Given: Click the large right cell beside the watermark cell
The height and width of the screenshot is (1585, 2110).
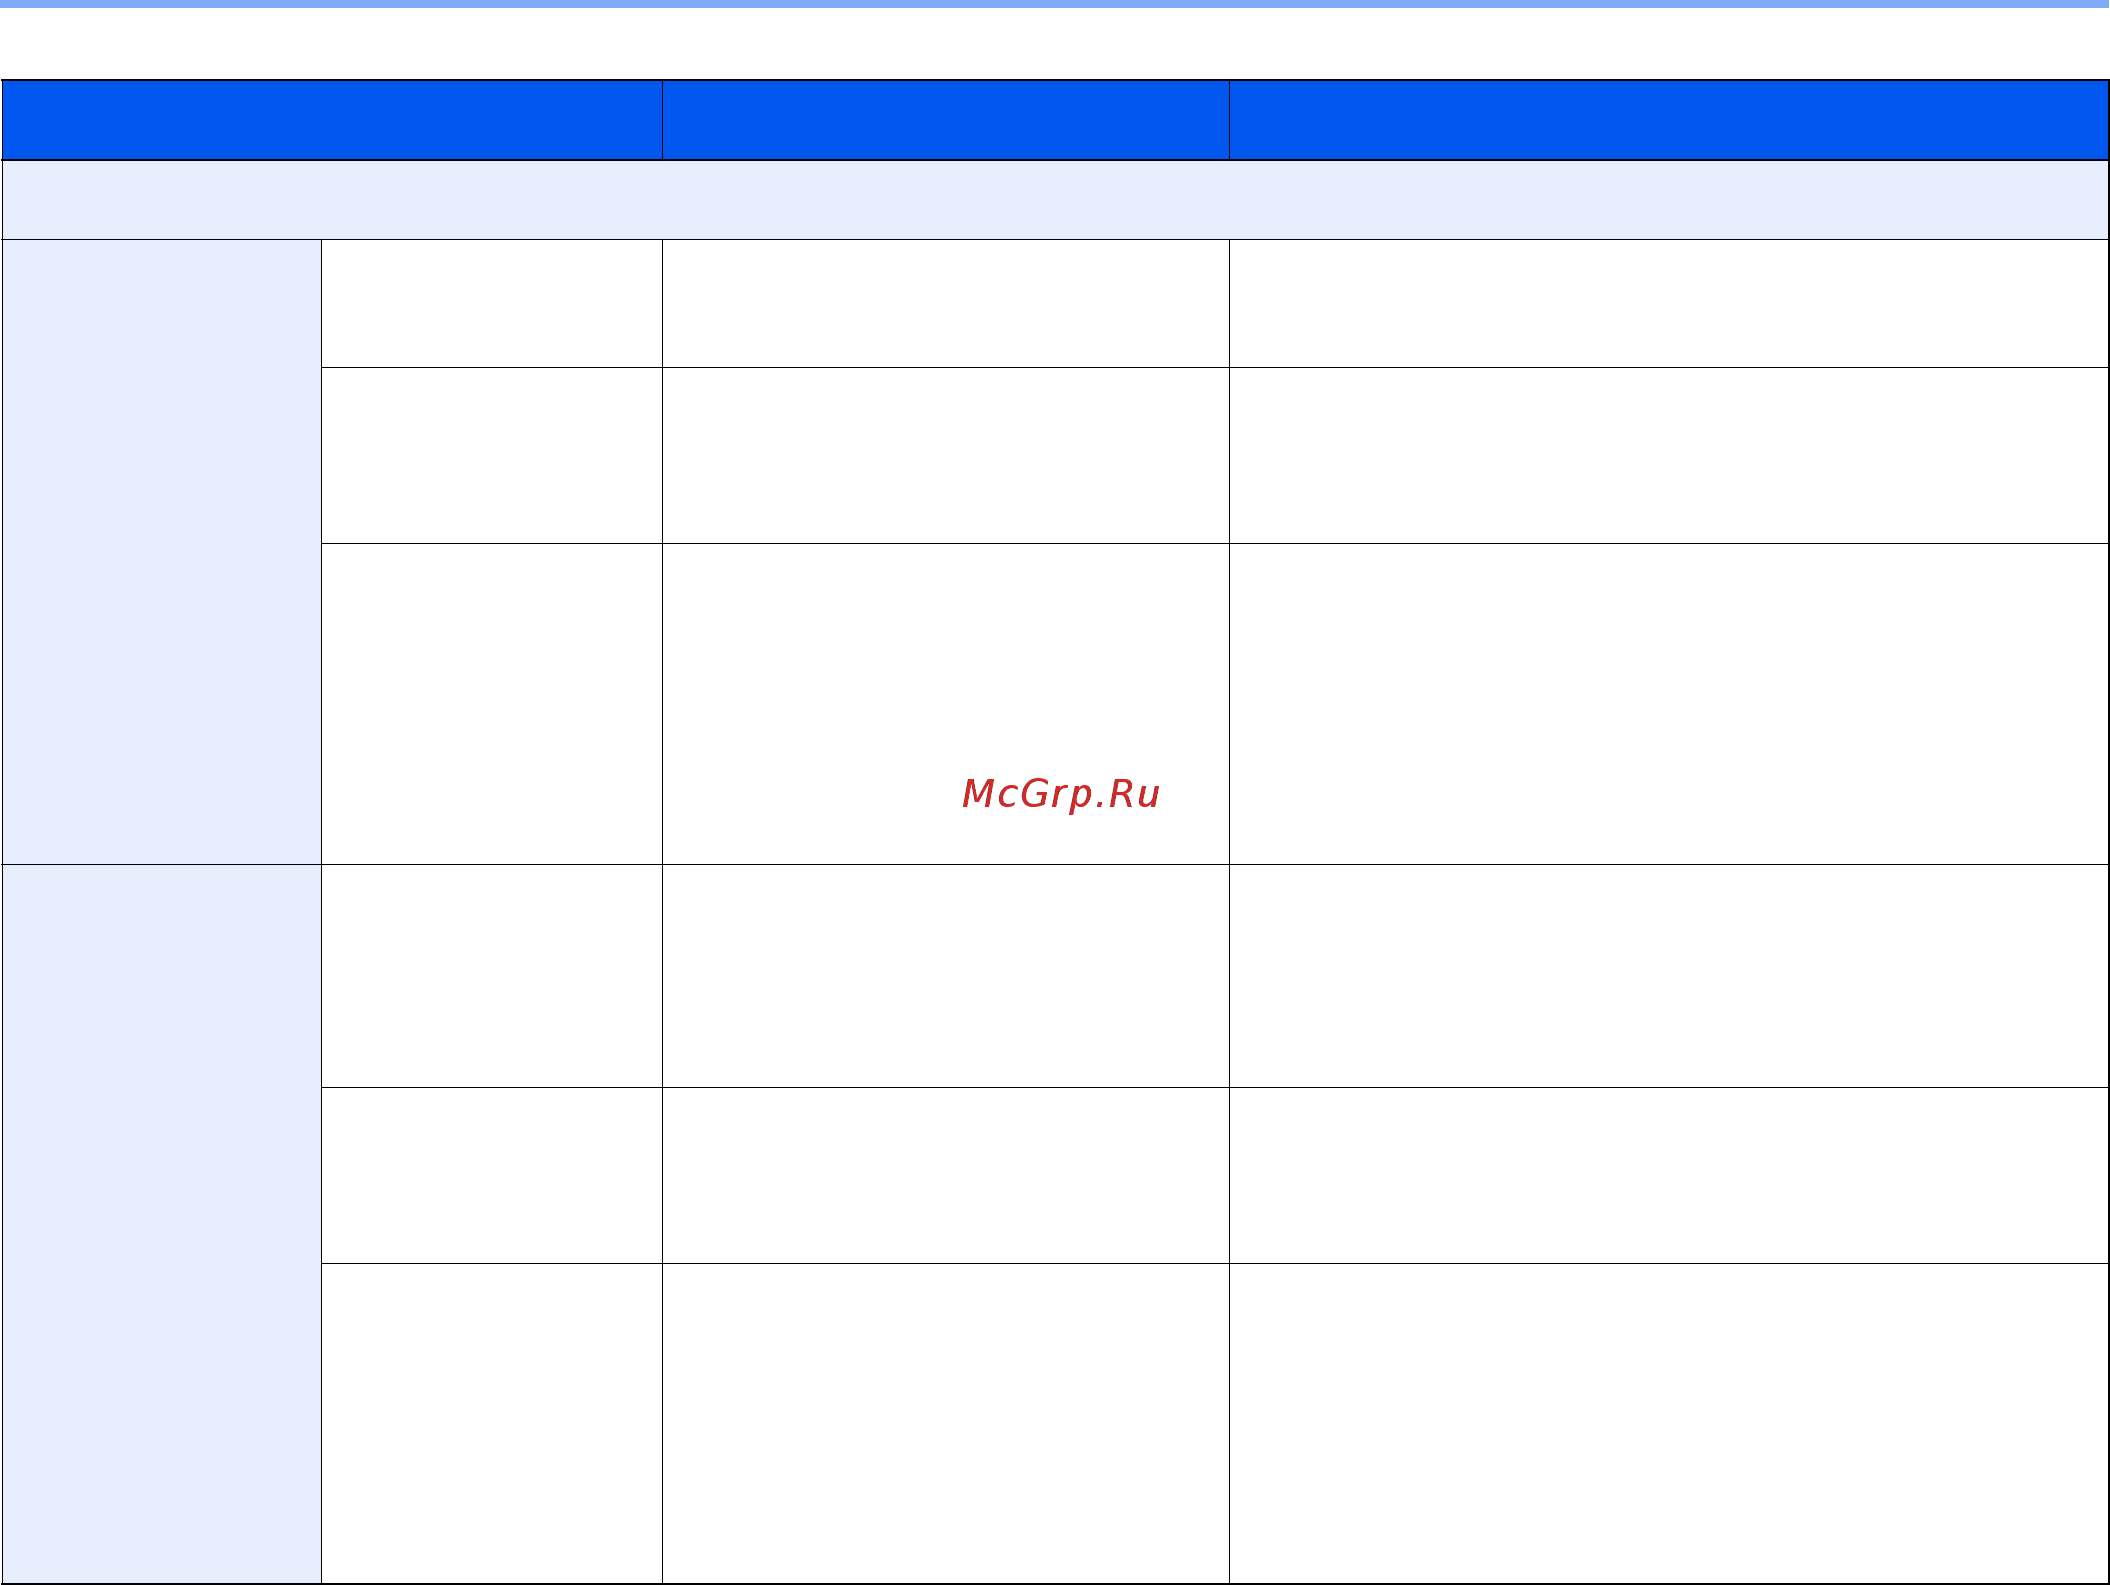Looking at the screenshot, I should [x=1668, y=703].
